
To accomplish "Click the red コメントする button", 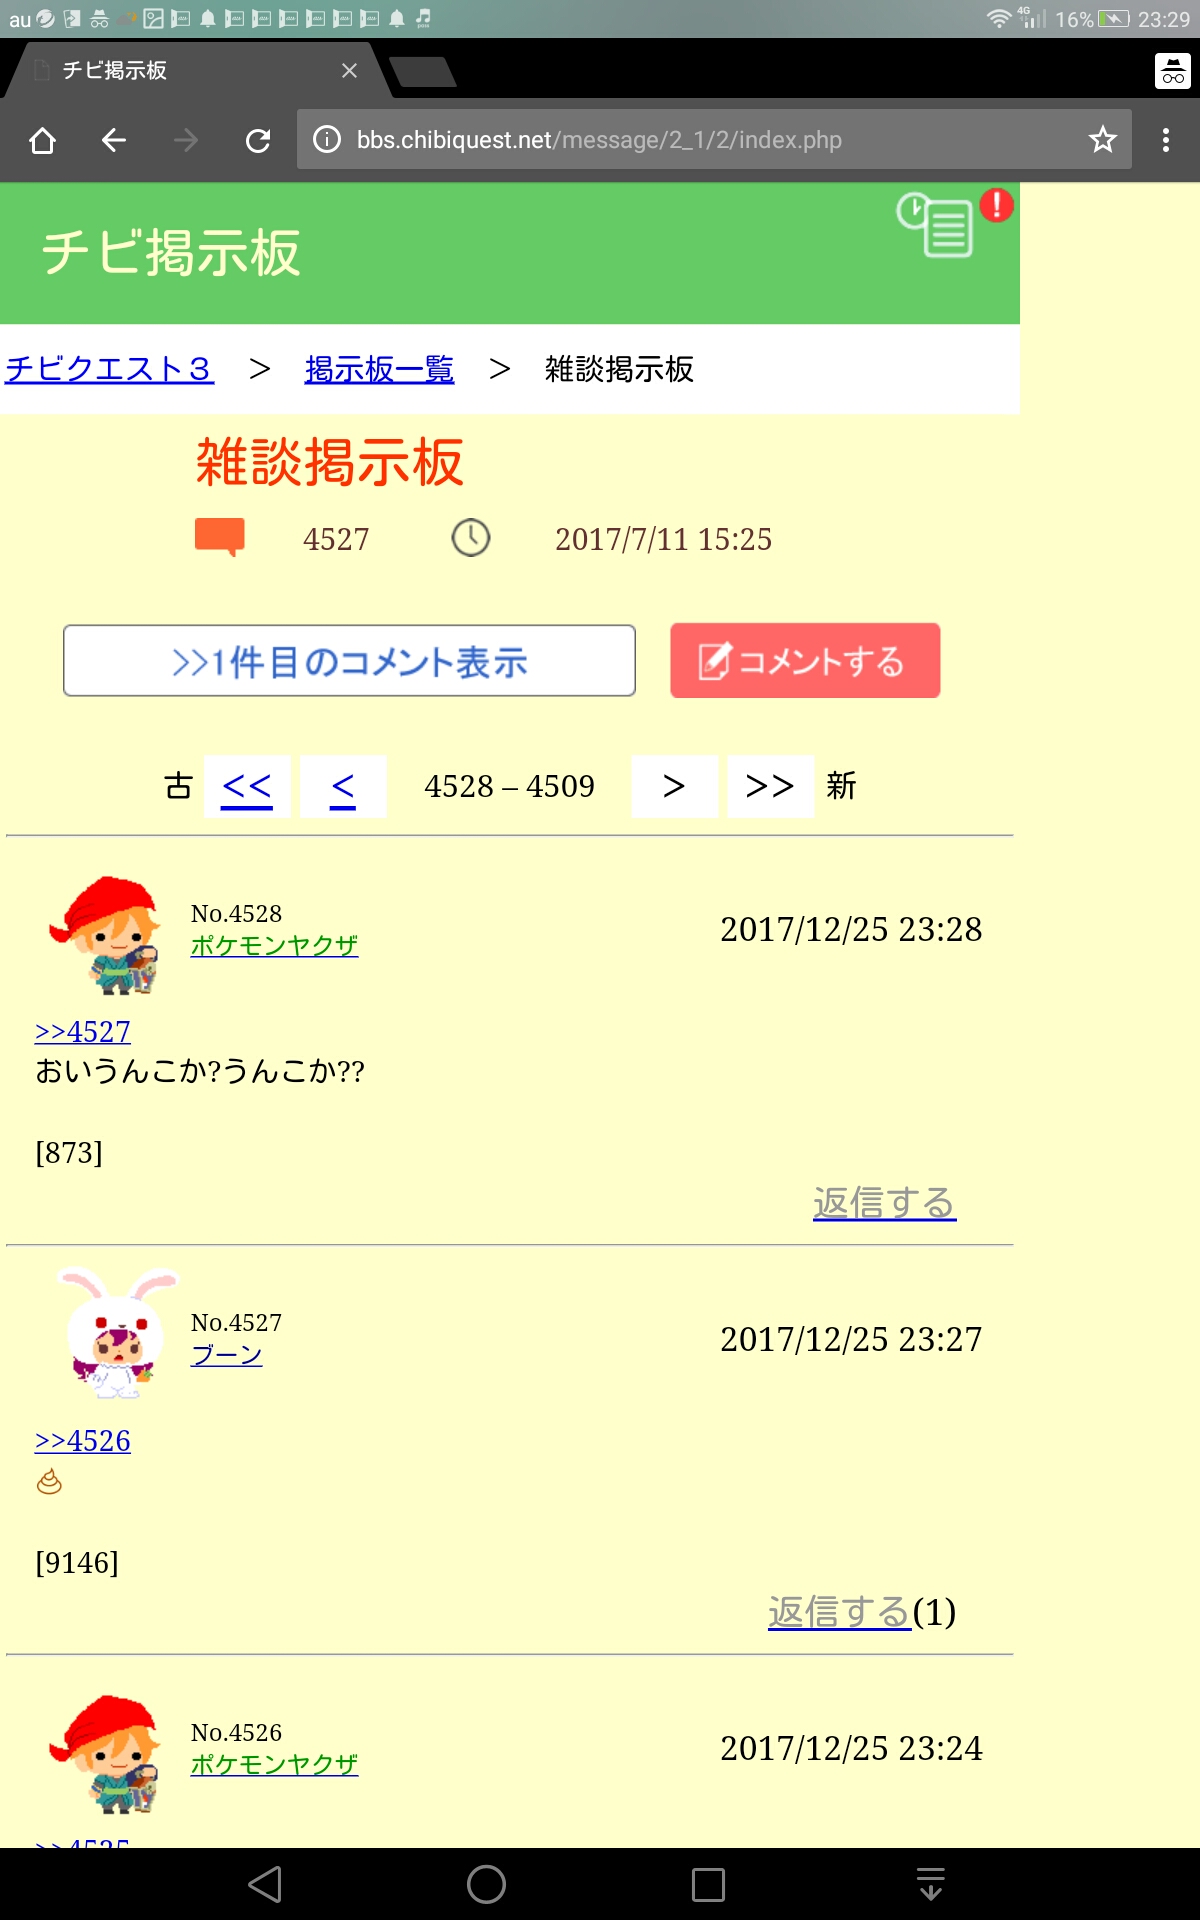I will 805,661.
